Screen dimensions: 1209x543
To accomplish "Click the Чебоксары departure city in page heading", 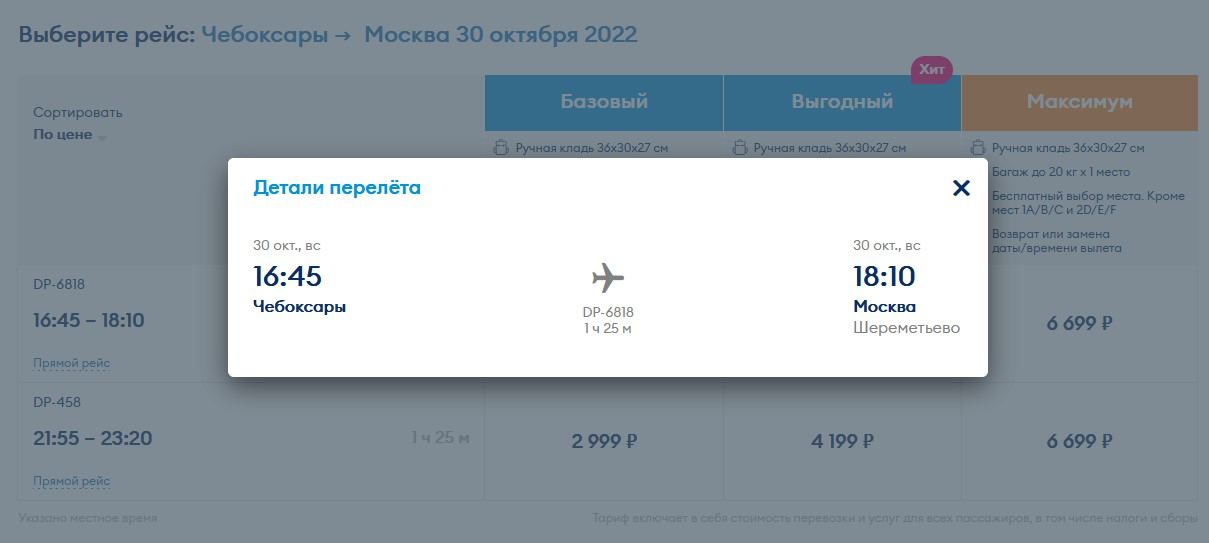I will coord(264,35).
